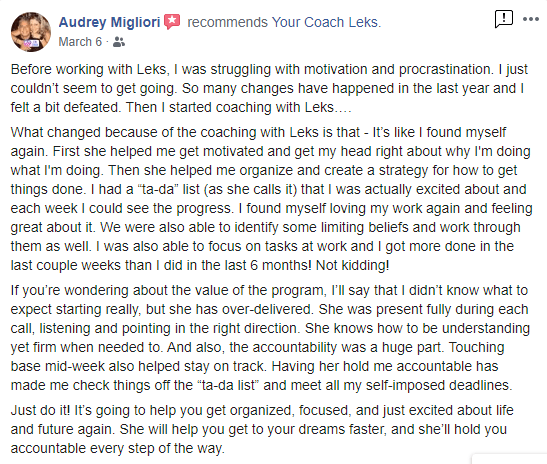Click the text "accountable every step of the way"

pos(118,449)
